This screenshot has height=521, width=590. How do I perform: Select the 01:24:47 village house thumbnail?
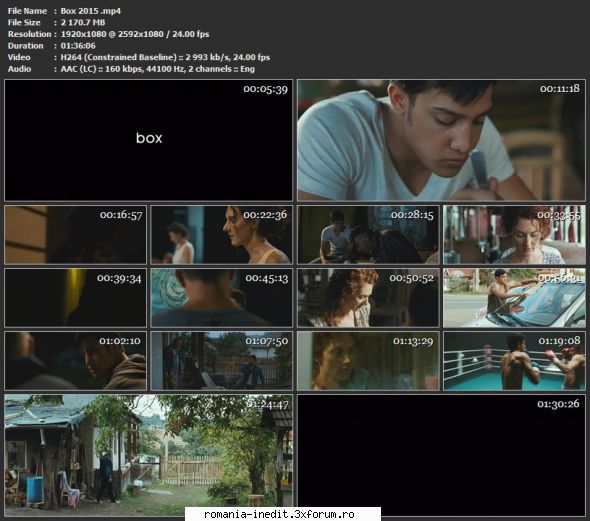(148, 455)
